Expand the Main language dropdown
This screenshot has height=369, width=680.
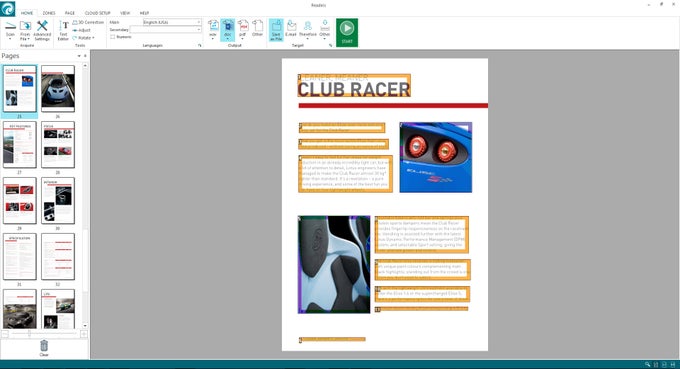tap(172, 22)
